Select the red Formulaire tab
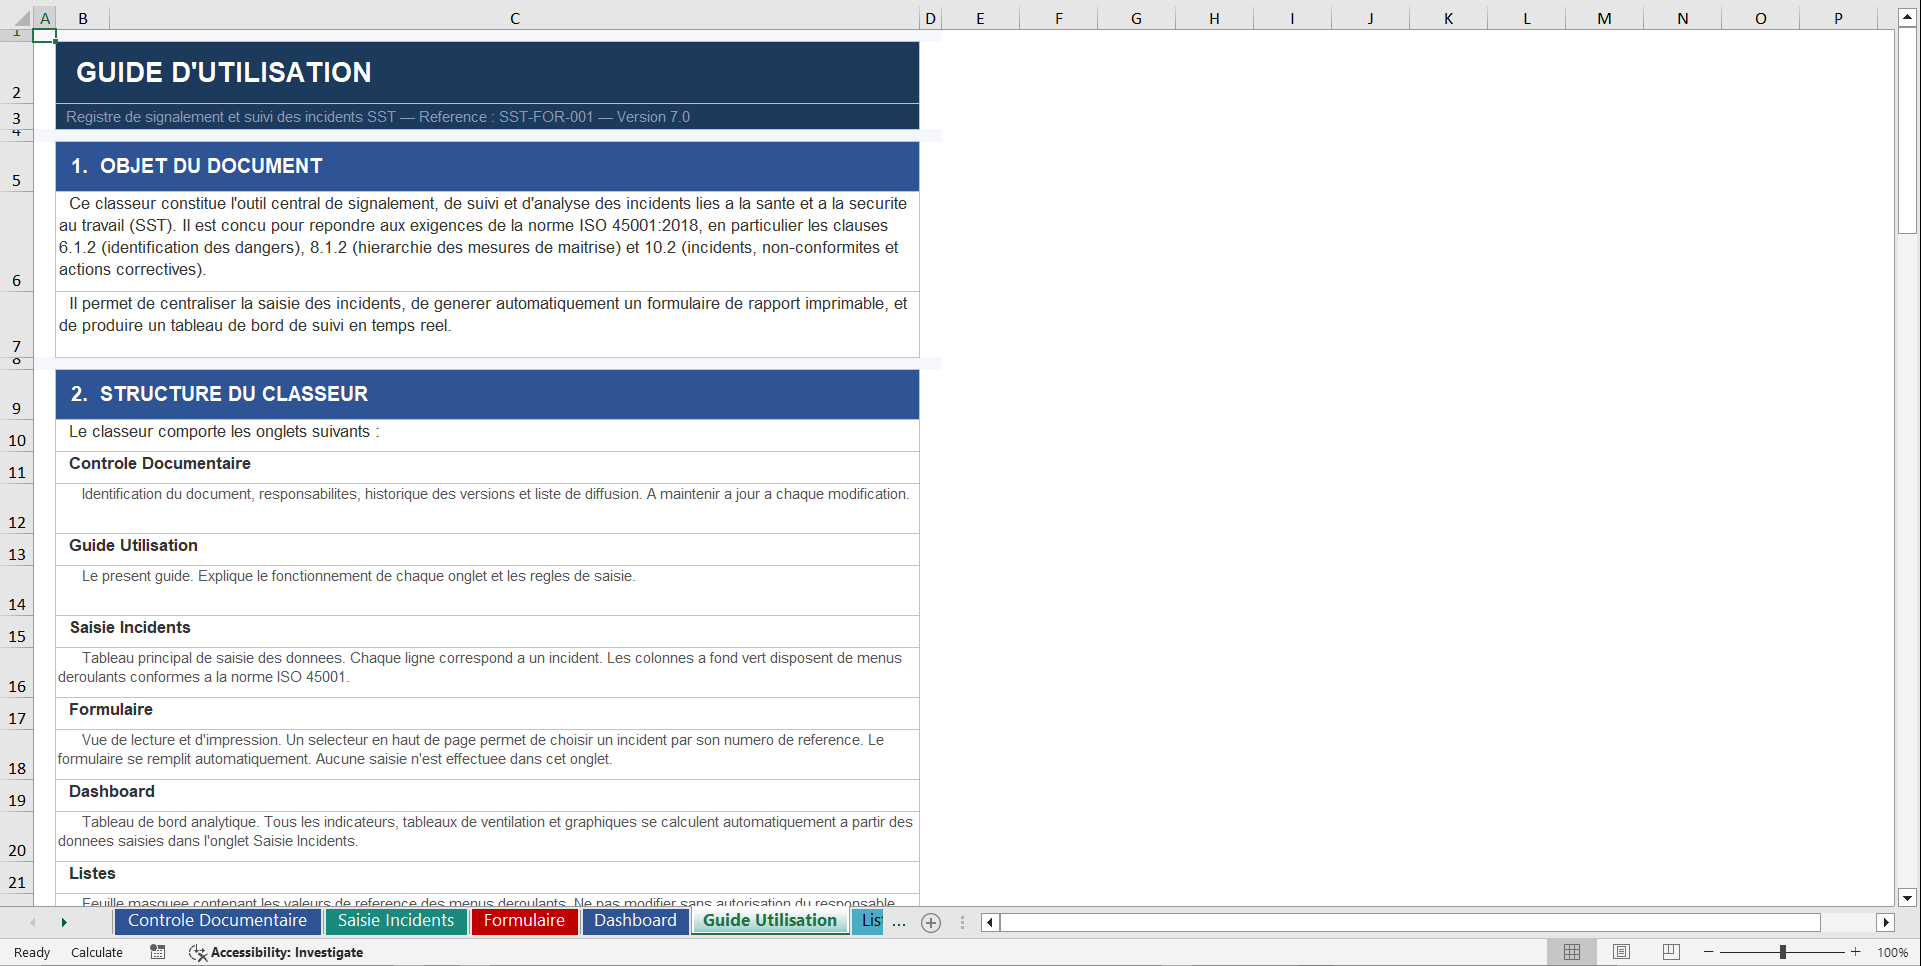The width and height of the screenshot is (1921, 966). [524, 921]
